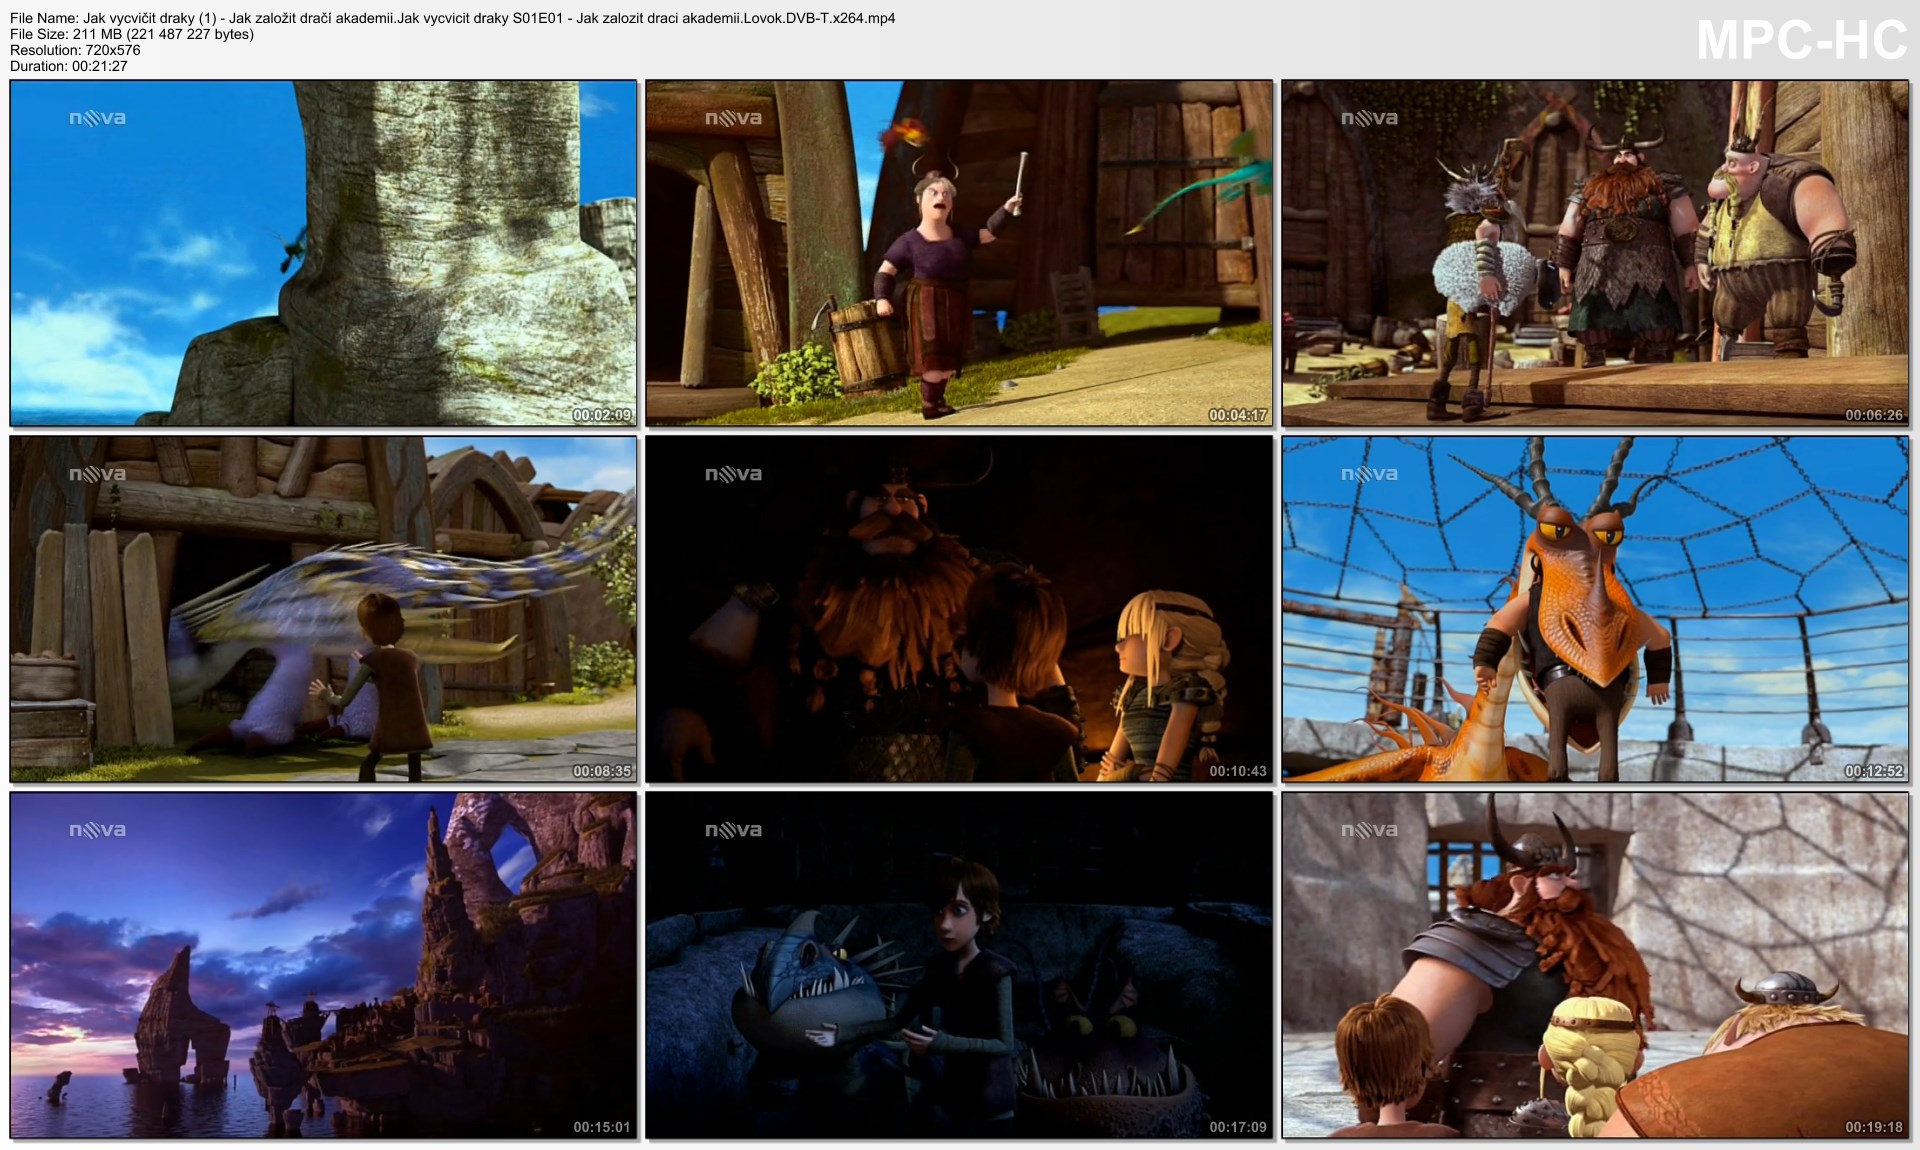Click the MPC-HC logo
1920x1150 pixels.
1801,41
